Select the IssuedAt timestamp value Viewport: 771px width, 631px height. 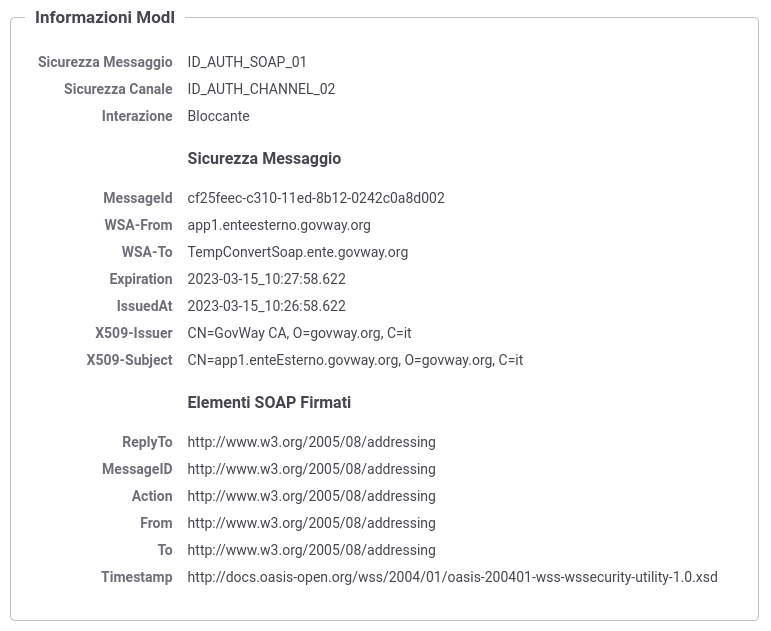pos(267,306)
